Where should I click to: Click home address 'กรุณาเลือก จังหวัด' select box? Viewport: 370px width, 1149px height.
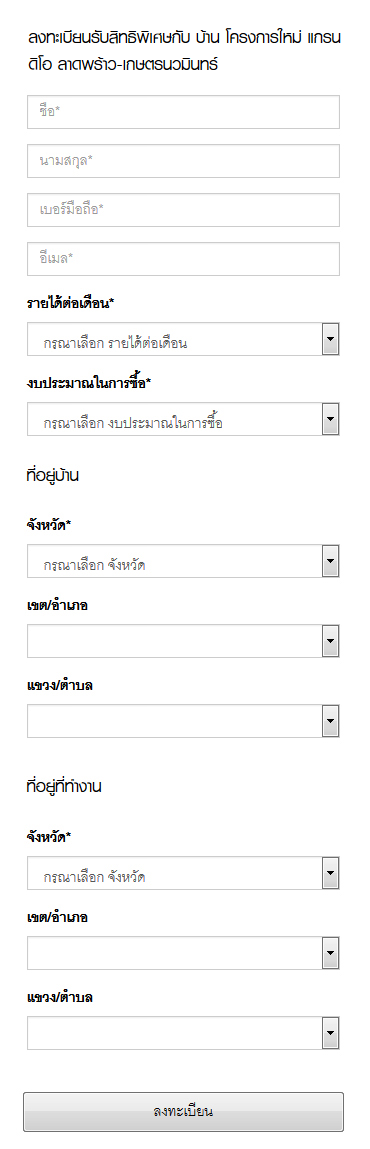[183, 561]
